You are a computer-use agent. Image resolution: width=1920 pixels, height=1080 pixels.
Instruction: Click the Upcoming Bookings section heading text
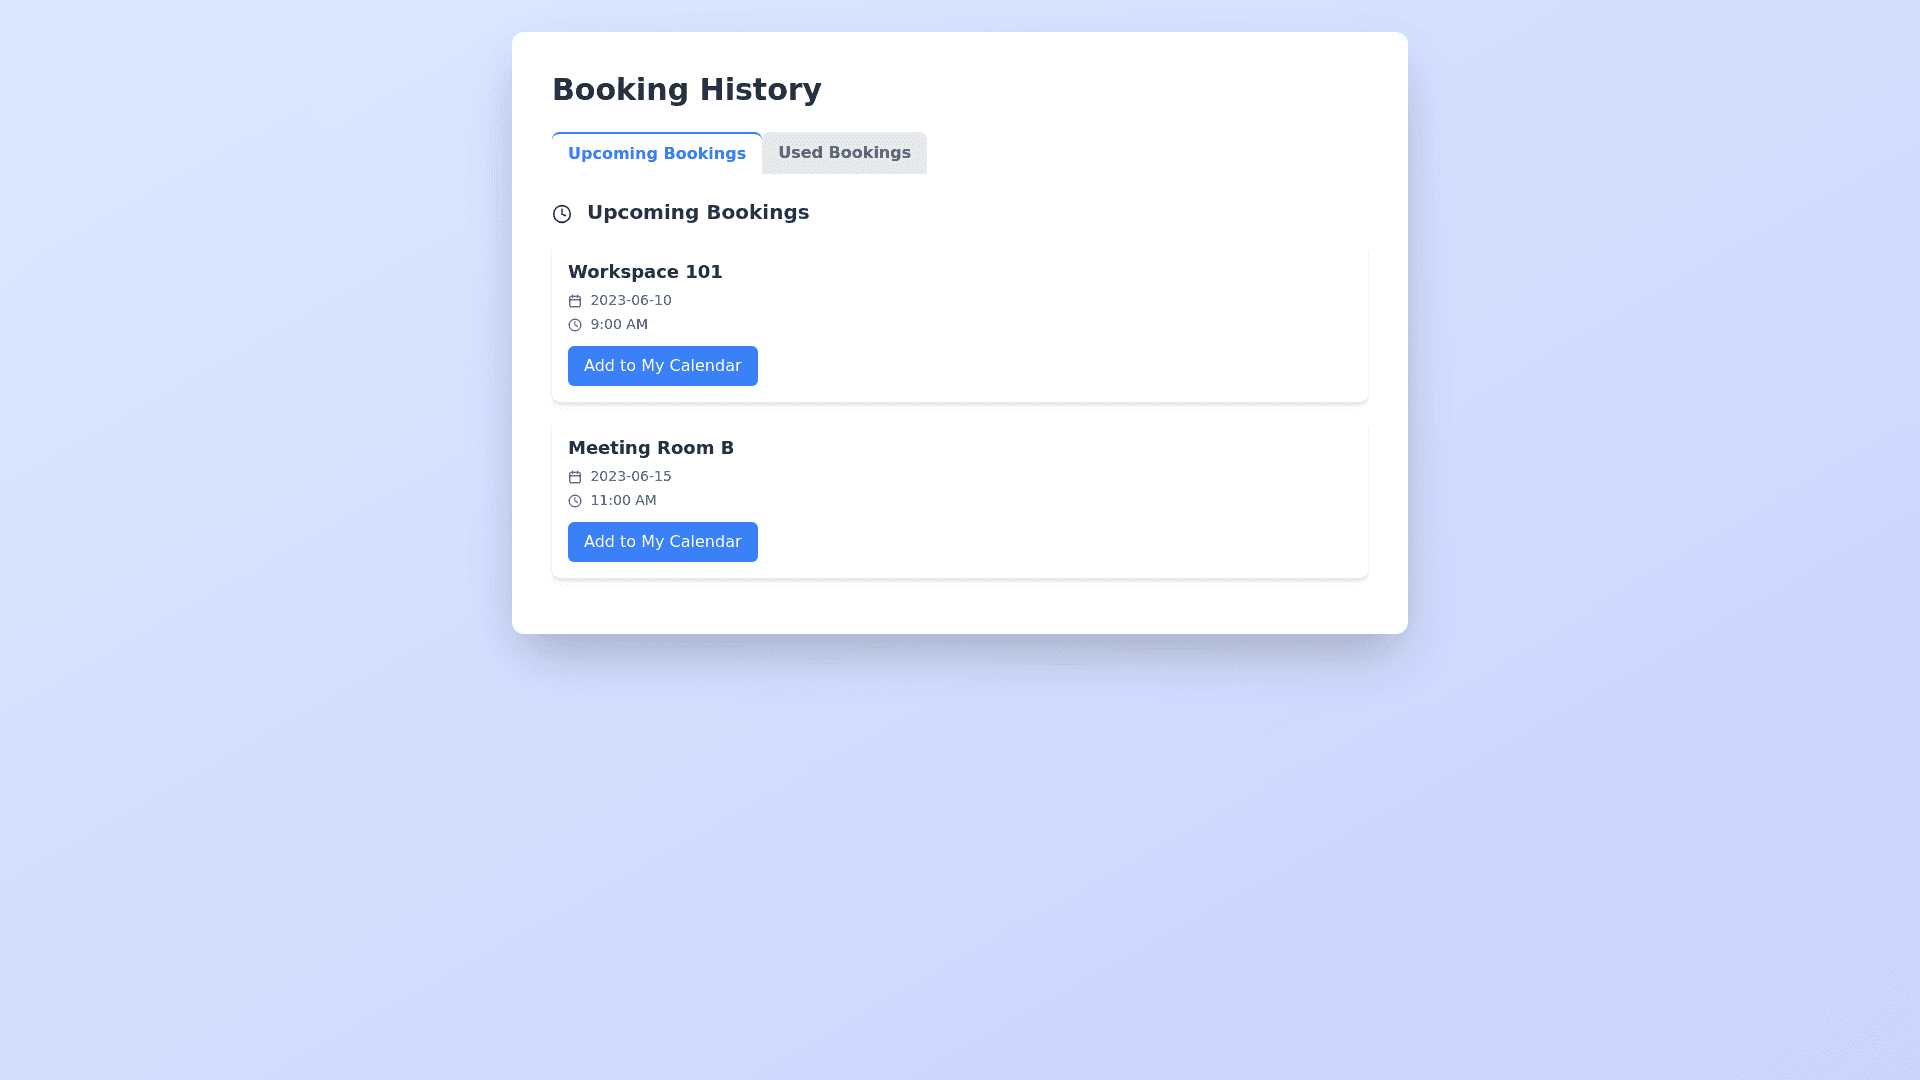[x=698, y=212]
